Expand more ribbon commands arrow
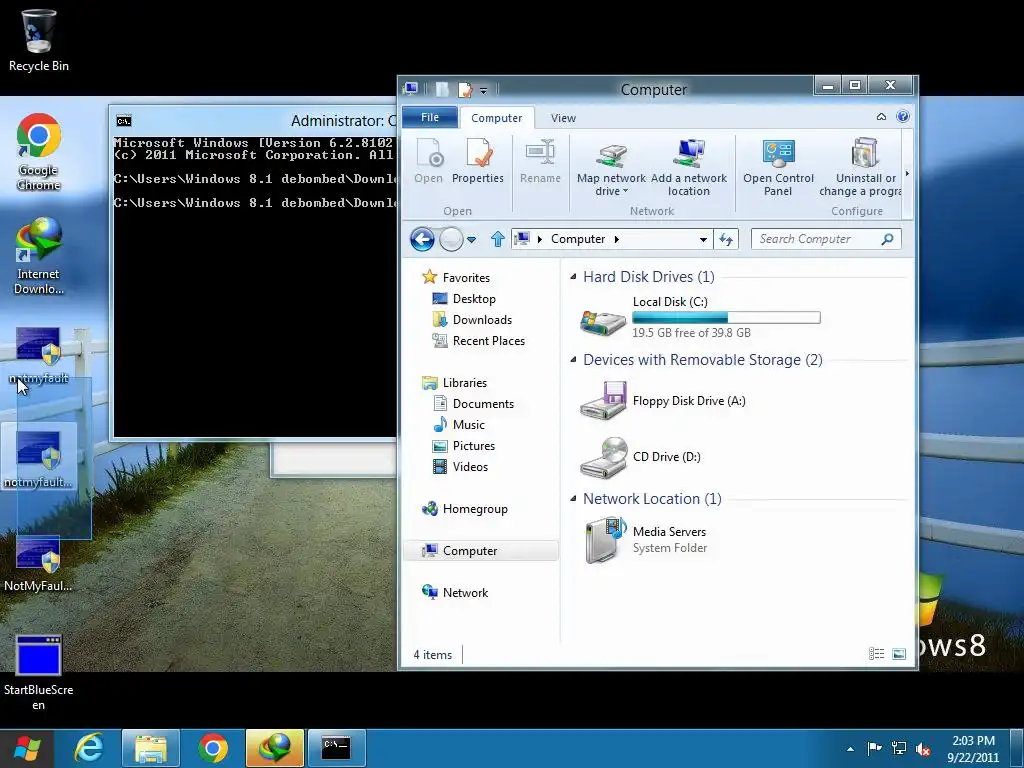The height and width of the screenshot is (768, 1024). coord(907,174)
